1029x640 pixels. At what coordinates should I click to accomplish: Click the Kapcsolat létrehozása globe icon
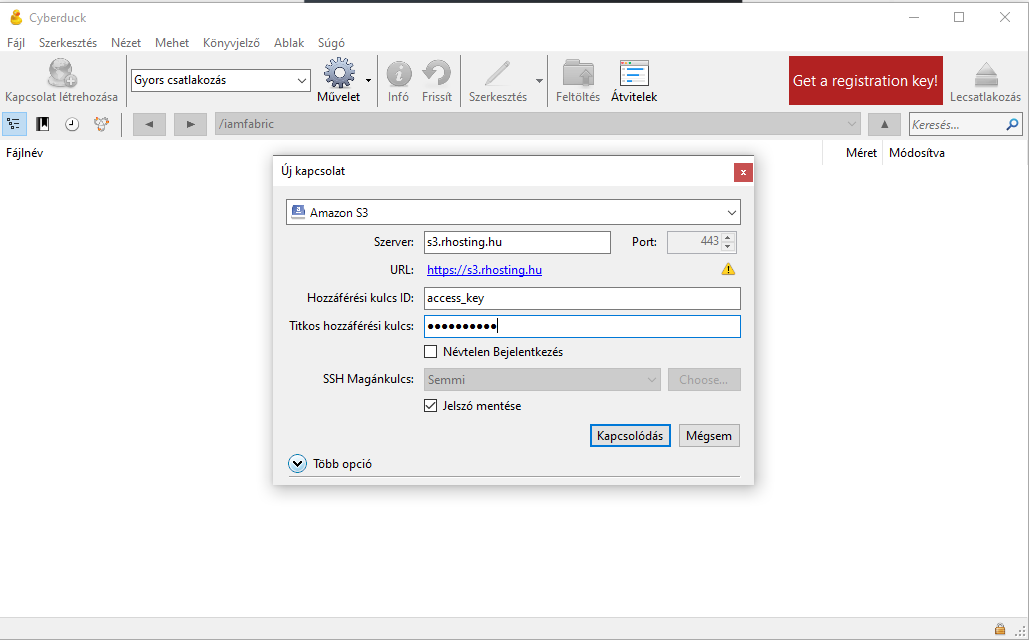pyautogui.click(x=61, y=73)
